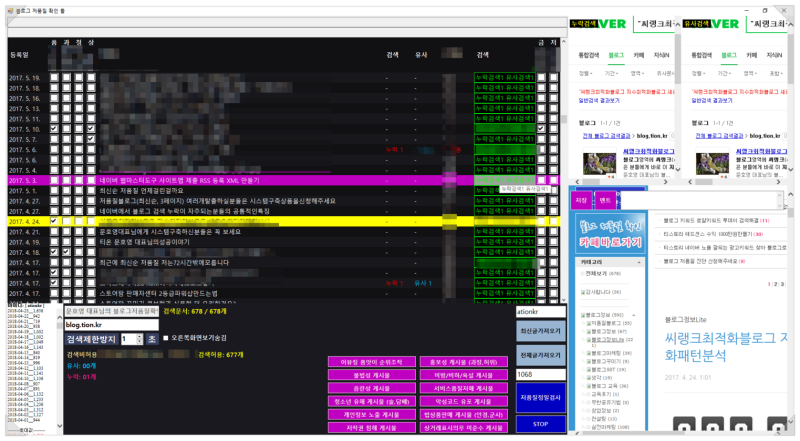
Task: Click 누락검색1 button in 2017. 5. 19. row
Action: [489, 78]
